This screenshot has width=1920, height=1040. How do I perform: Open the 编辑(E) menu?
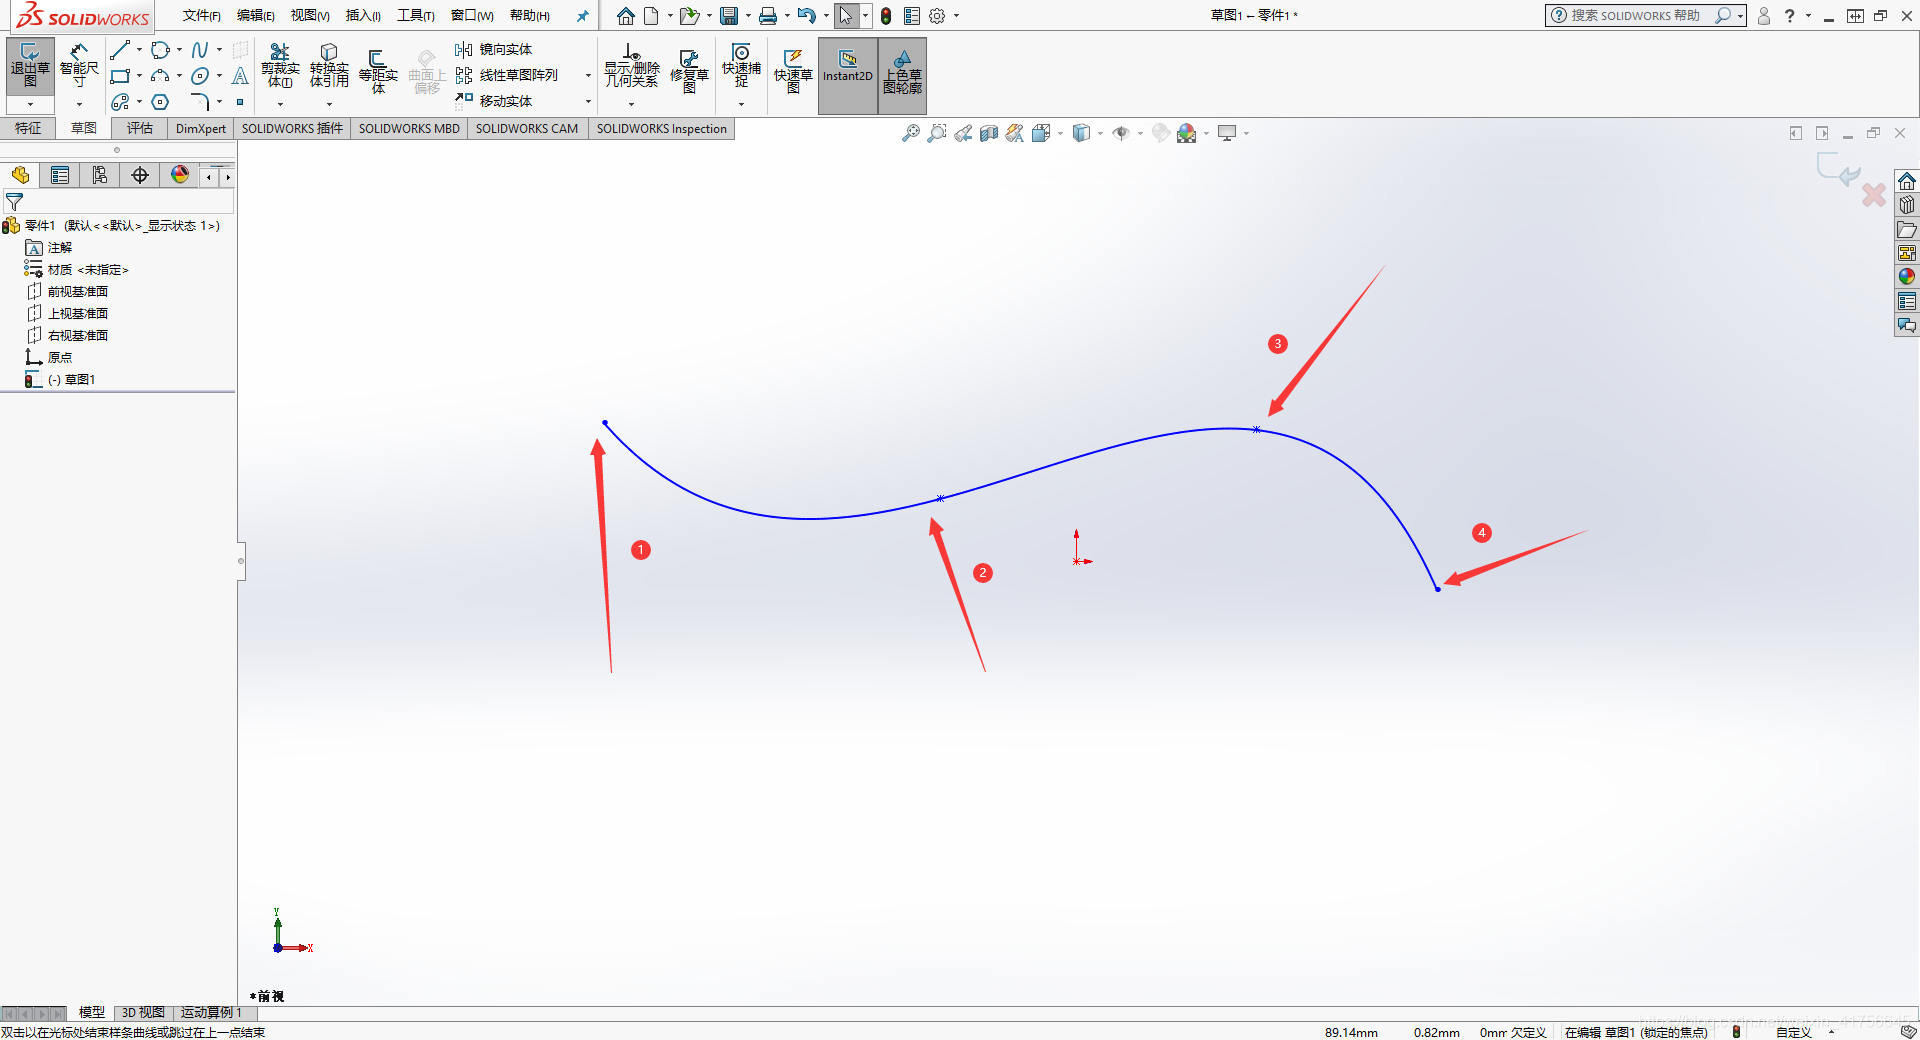click(256, 16)
